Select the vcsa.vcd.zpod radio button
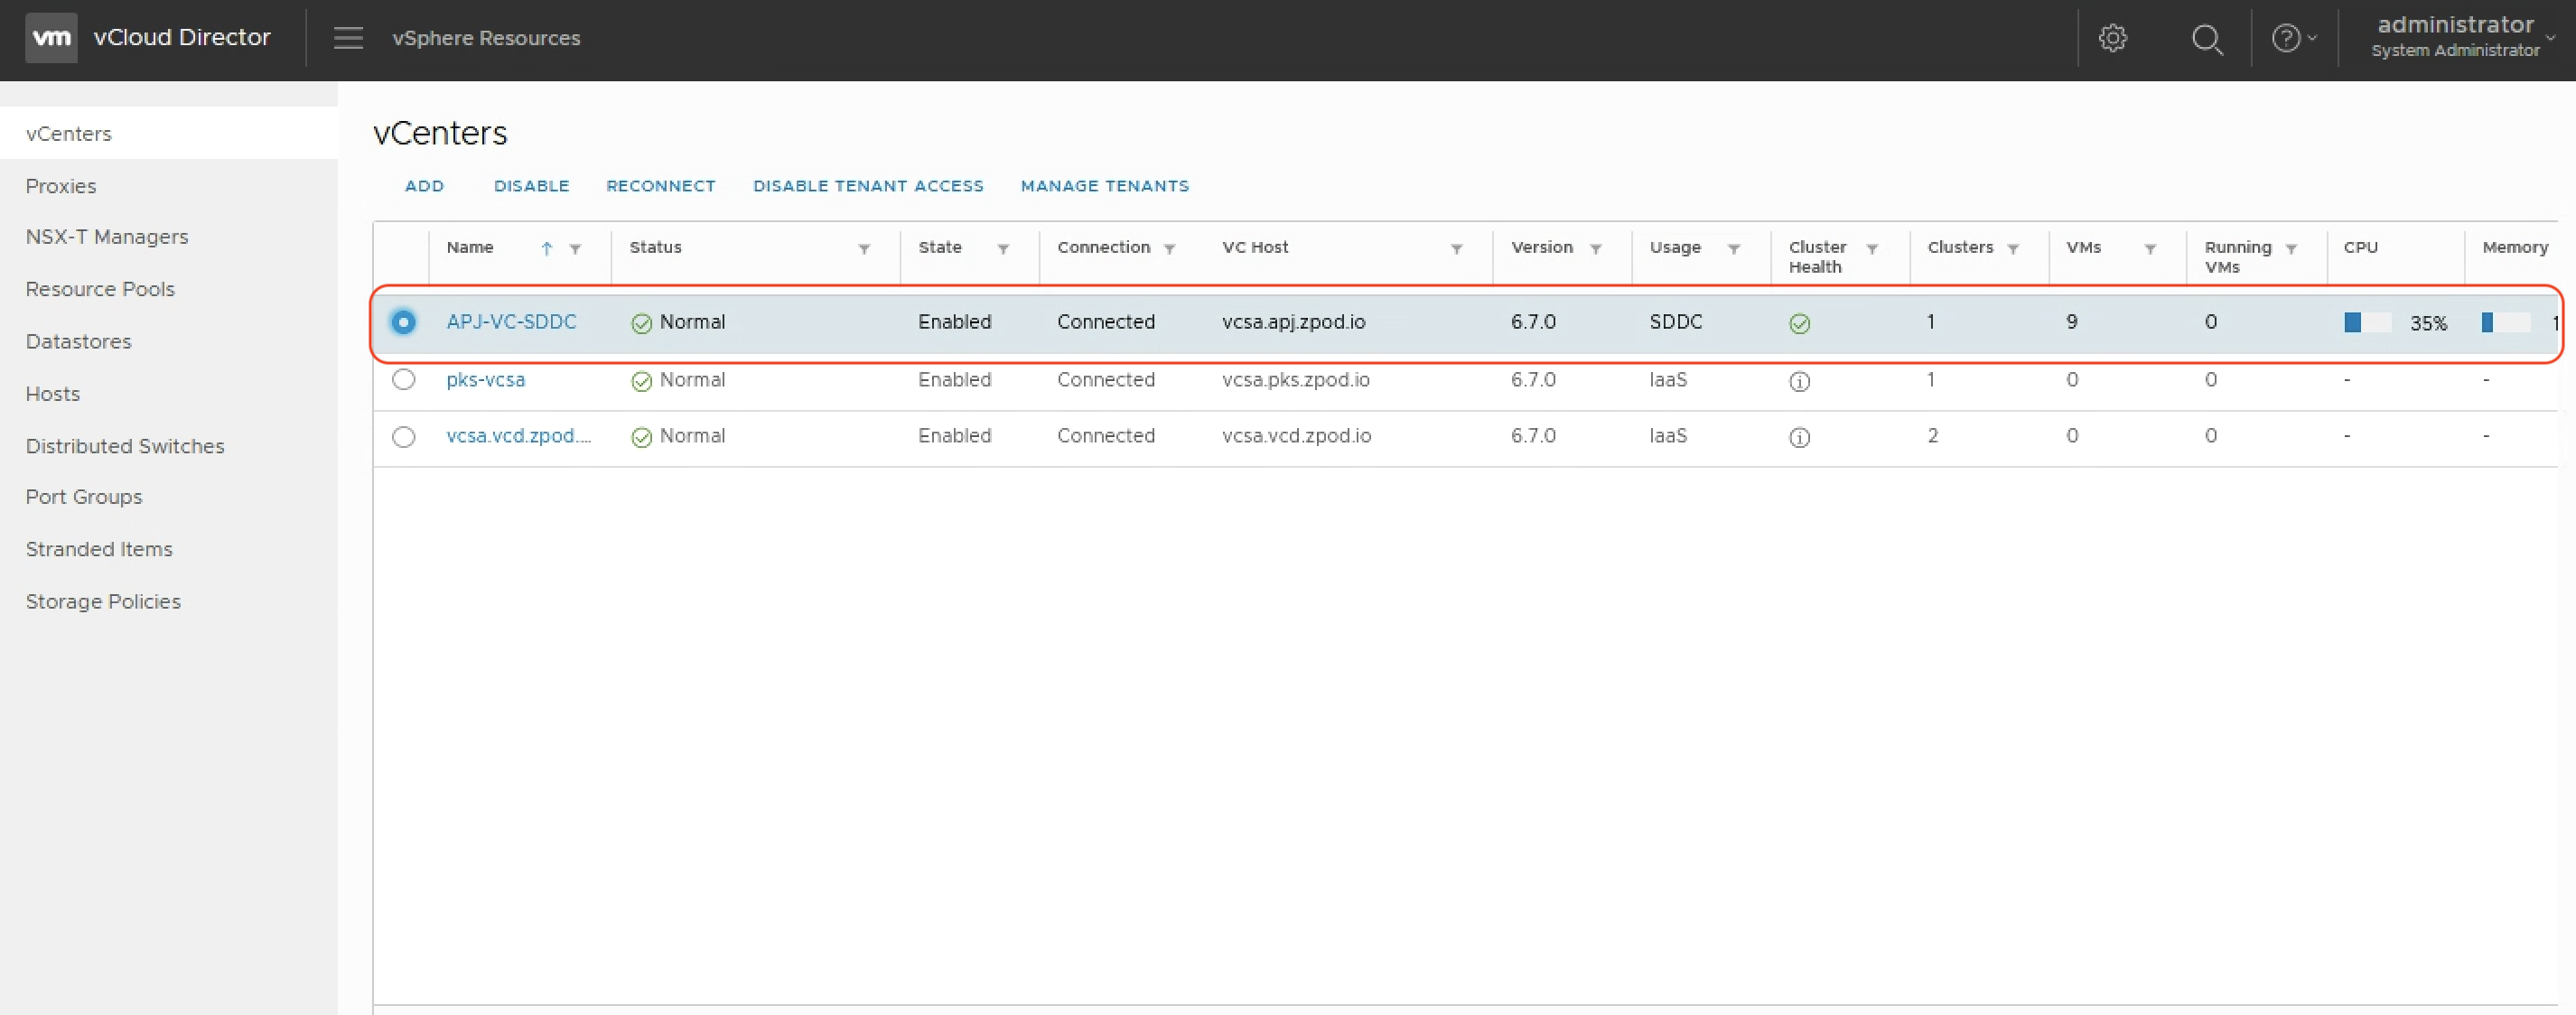 403,437
